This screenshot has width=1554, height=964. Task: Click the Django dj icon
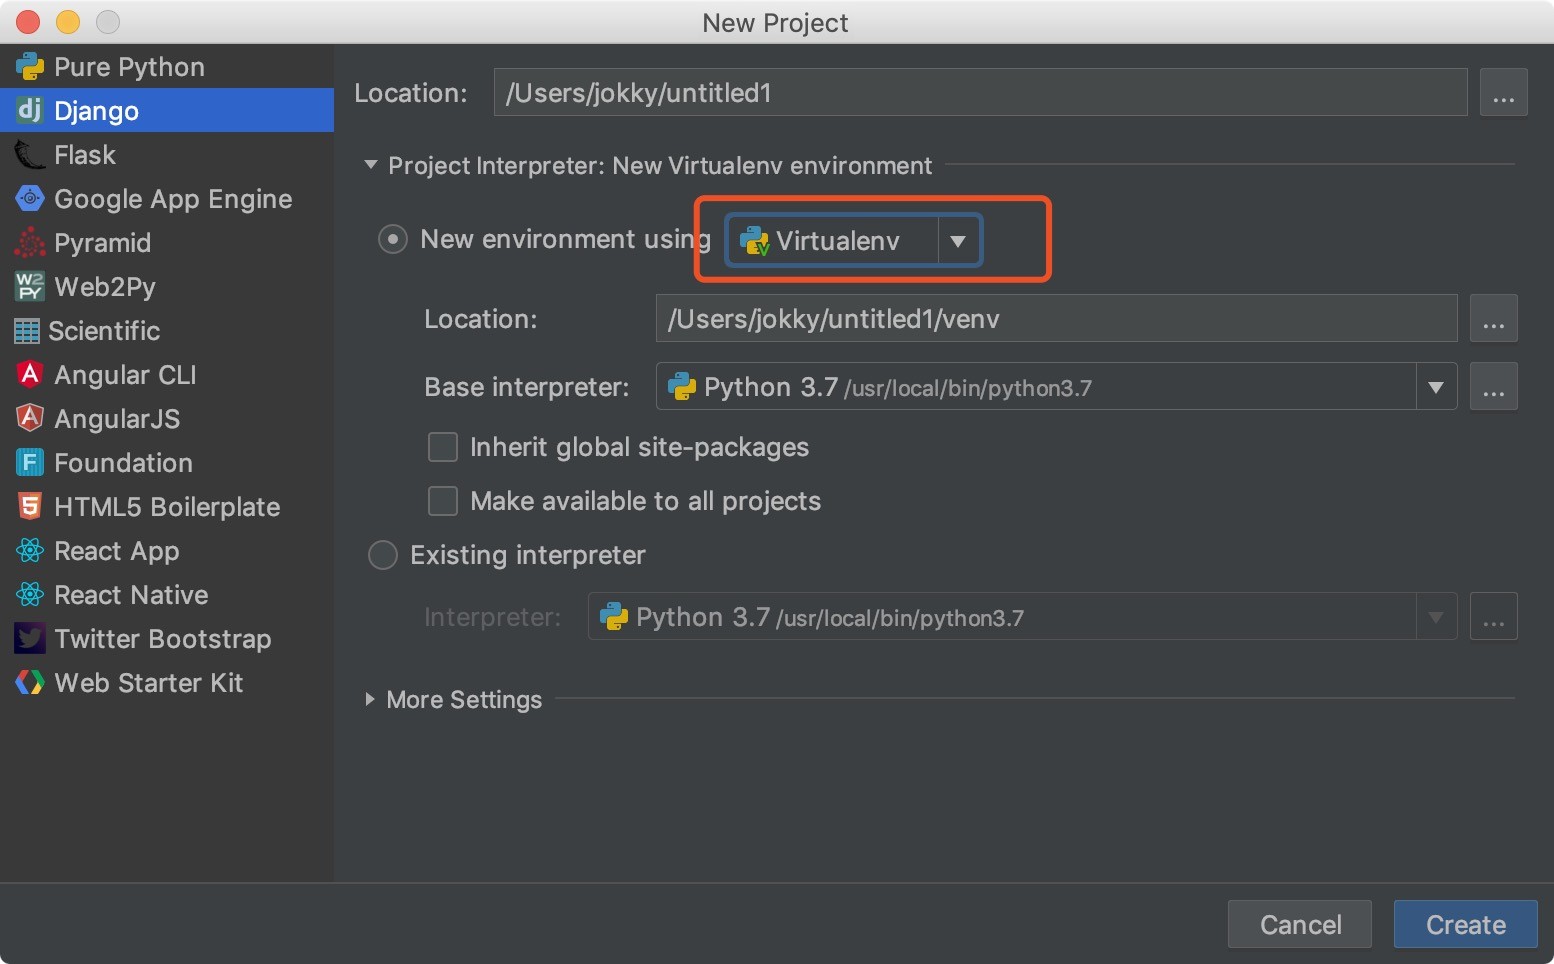[30, 110]
